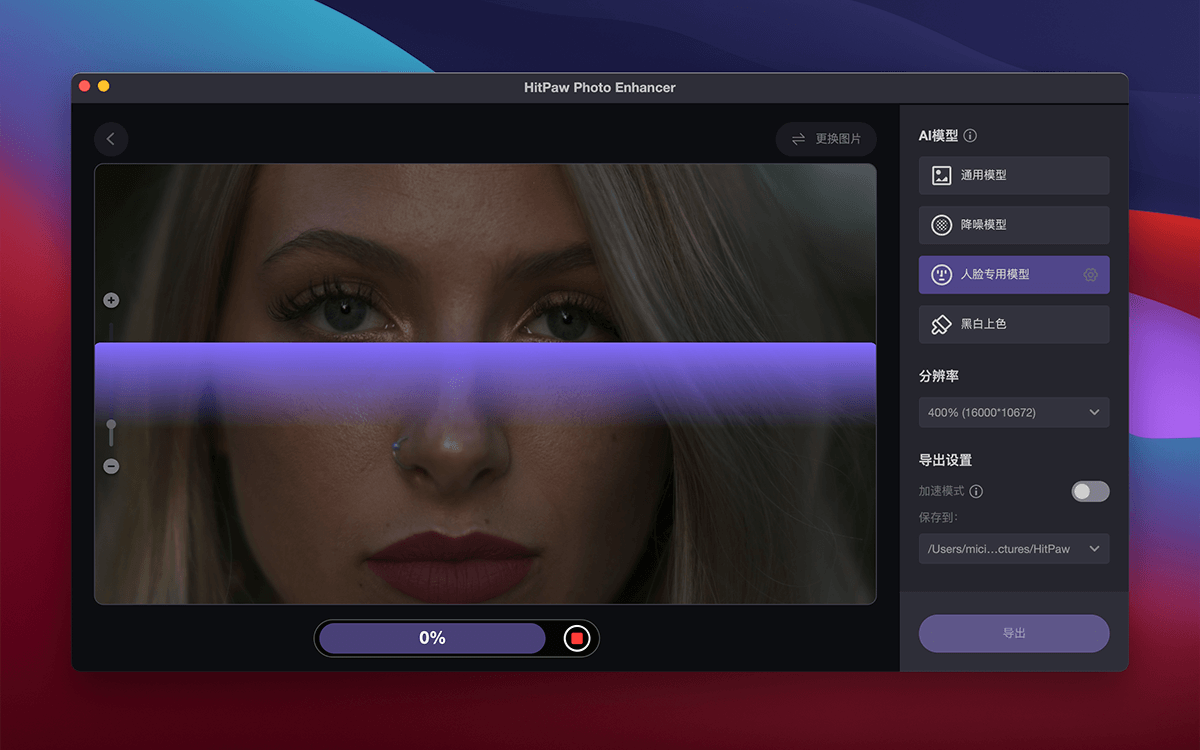Click the 人脸专用模型 face icon
This screenshot has width=1200, height=750.
coord(941,274)
